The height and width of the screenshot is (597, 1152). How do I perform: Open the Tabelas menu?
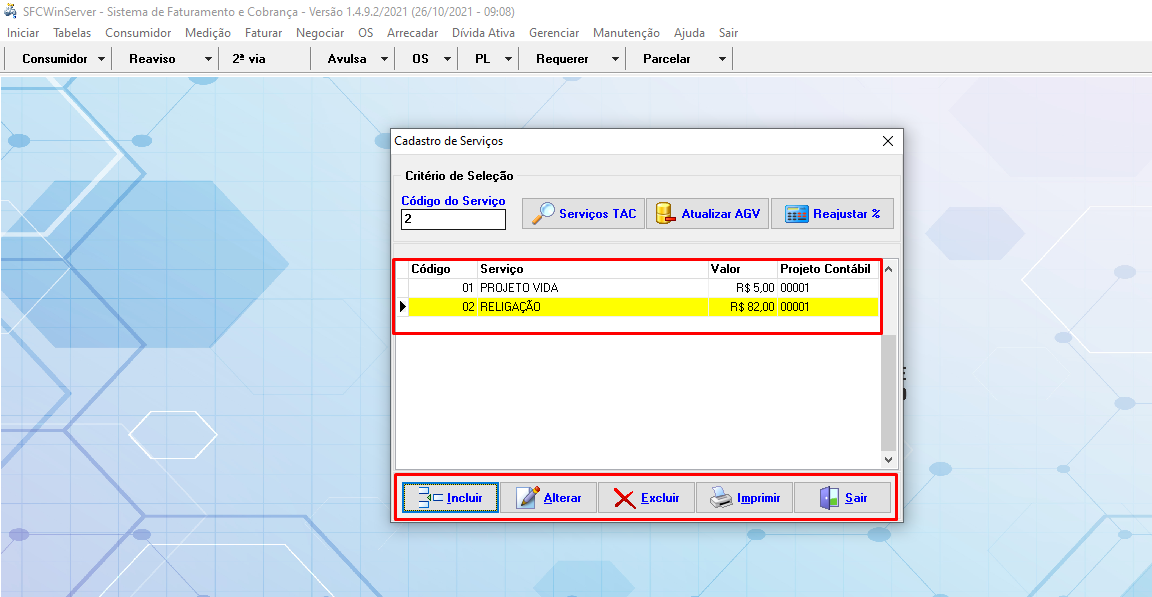point(72,33)
